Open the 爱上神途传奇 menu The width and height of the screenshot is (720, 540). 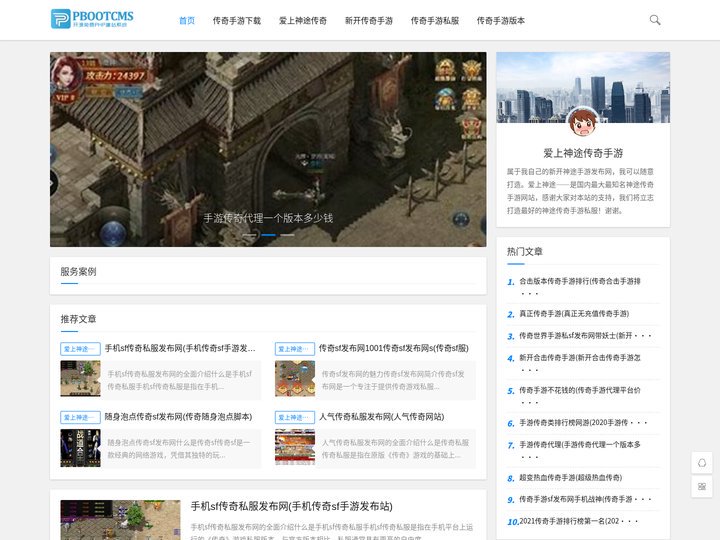(303, 21)
